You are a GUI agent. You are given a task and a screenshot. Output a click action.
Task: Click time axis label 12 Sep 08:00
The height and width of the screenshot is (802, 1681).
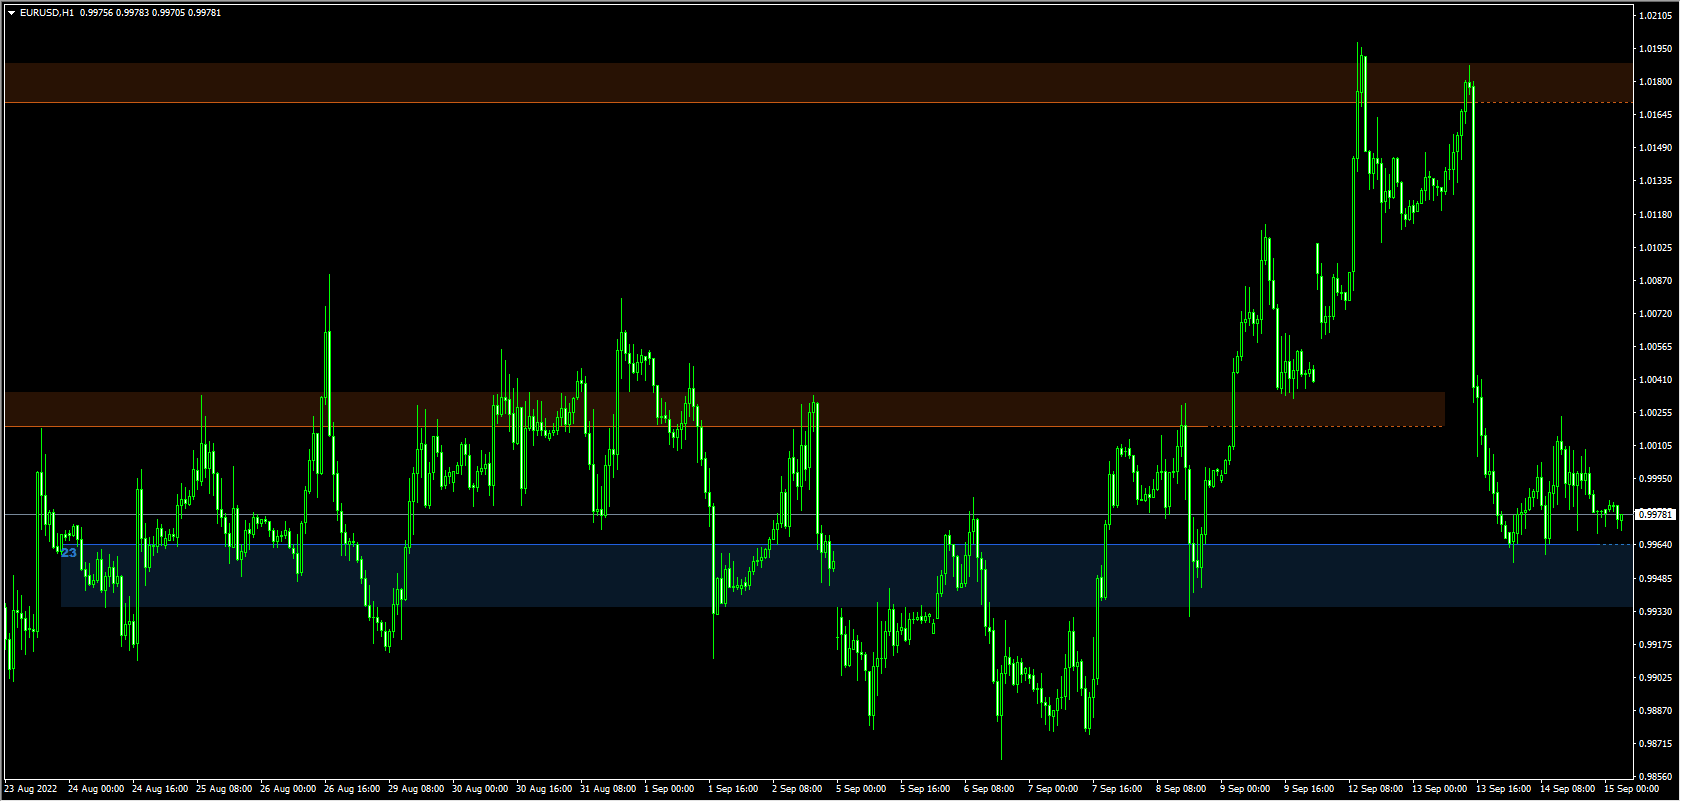pos(1376,789)
